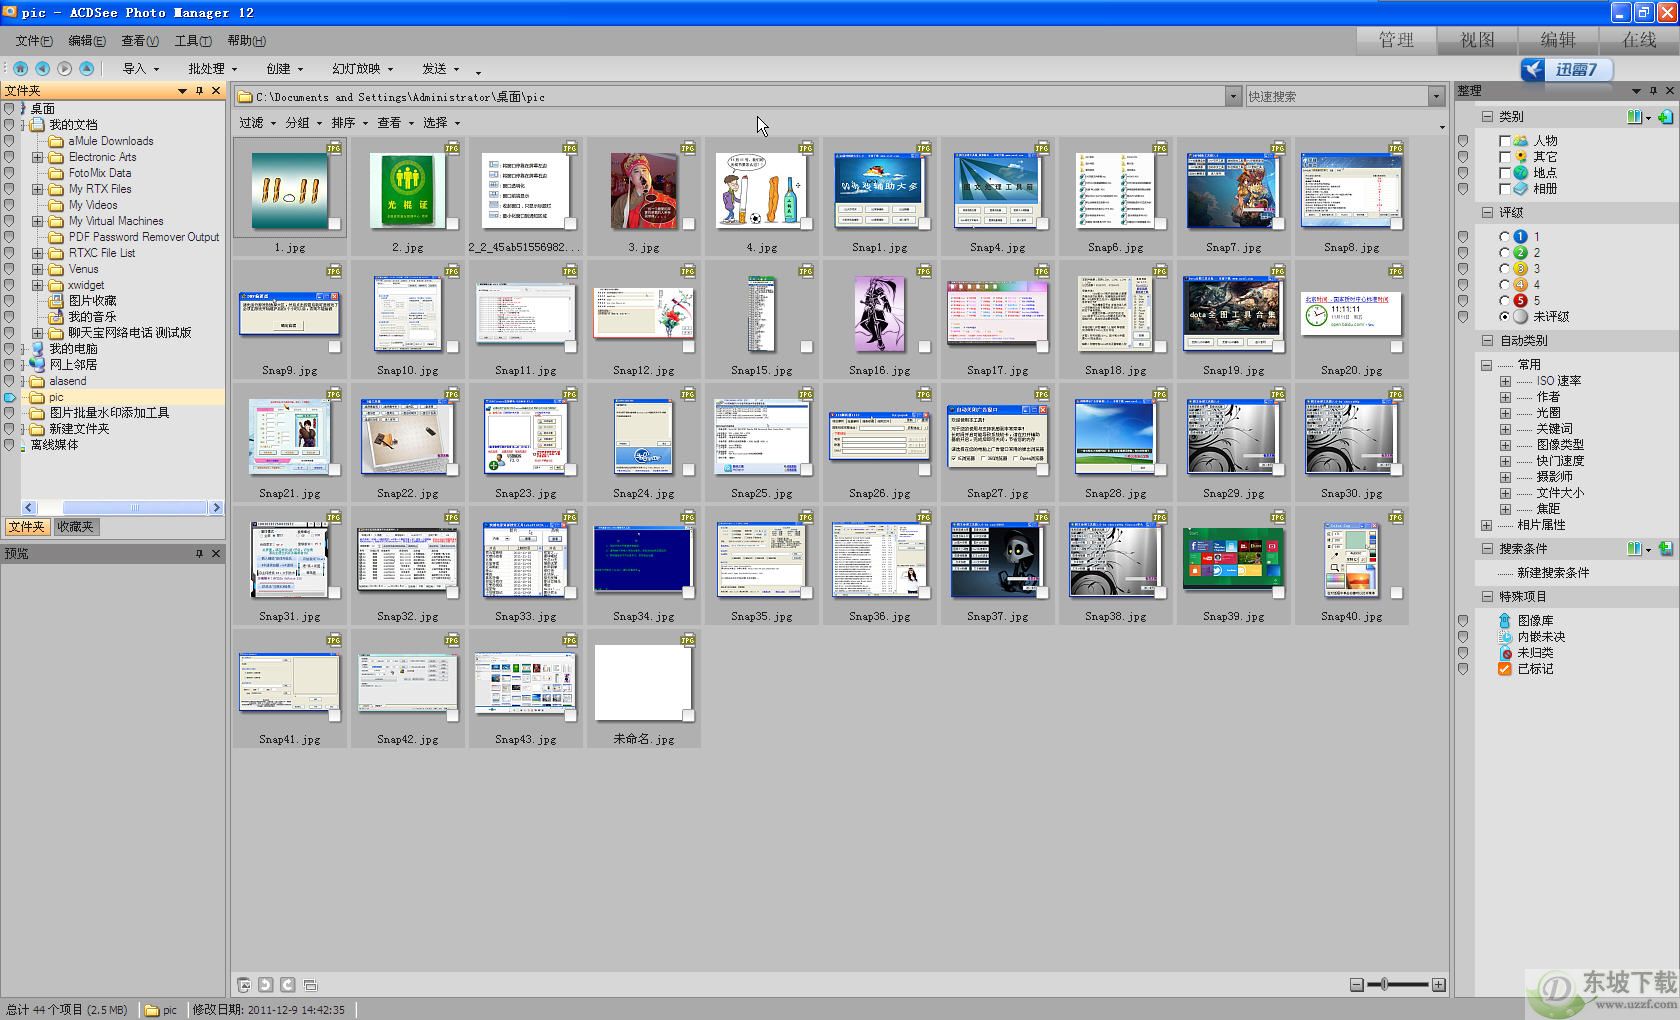Collapse the 评级 section
Screen dimensions: 1680x1020
point(1487,213)
